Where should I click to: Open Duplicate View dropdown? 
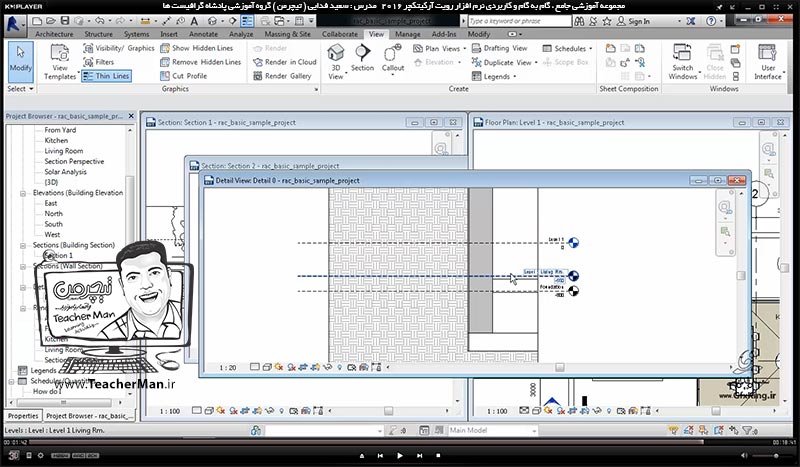point(504,62)
